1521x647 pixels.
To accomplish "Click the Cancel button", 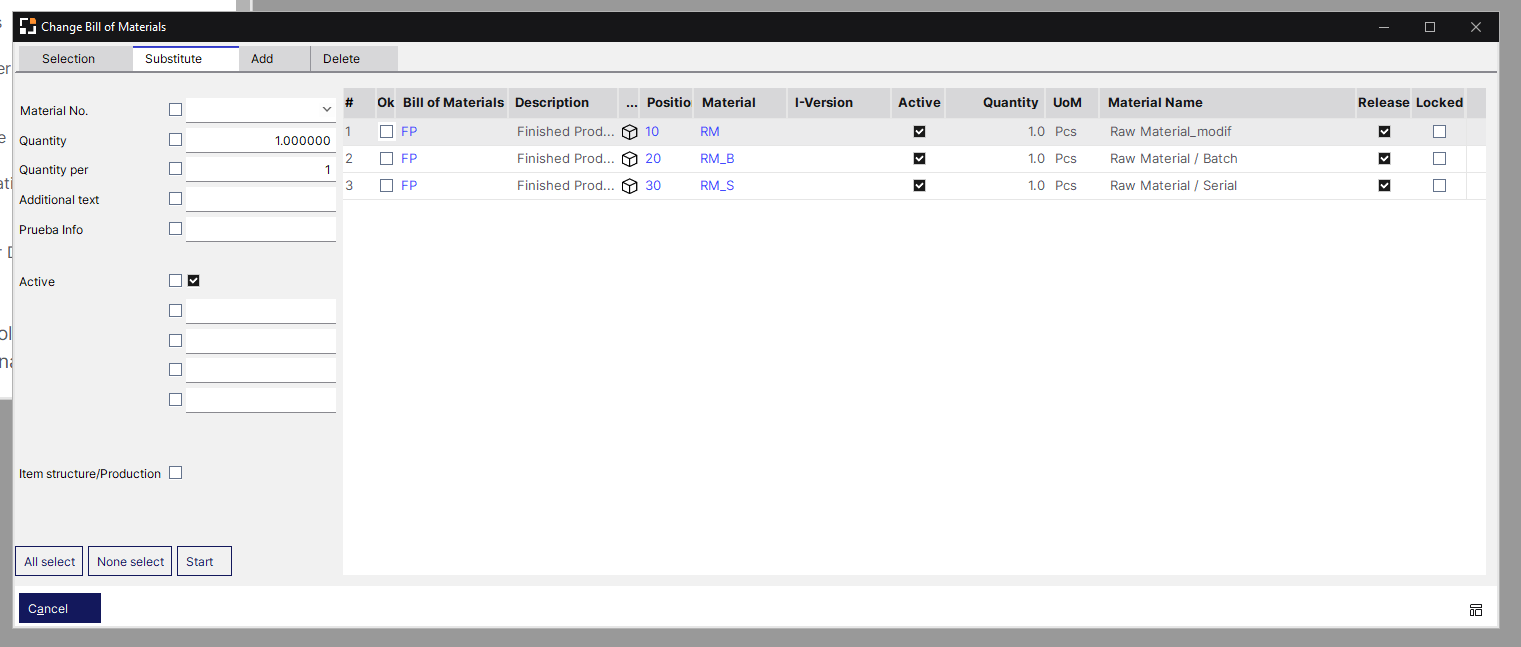I will [60, 608].
